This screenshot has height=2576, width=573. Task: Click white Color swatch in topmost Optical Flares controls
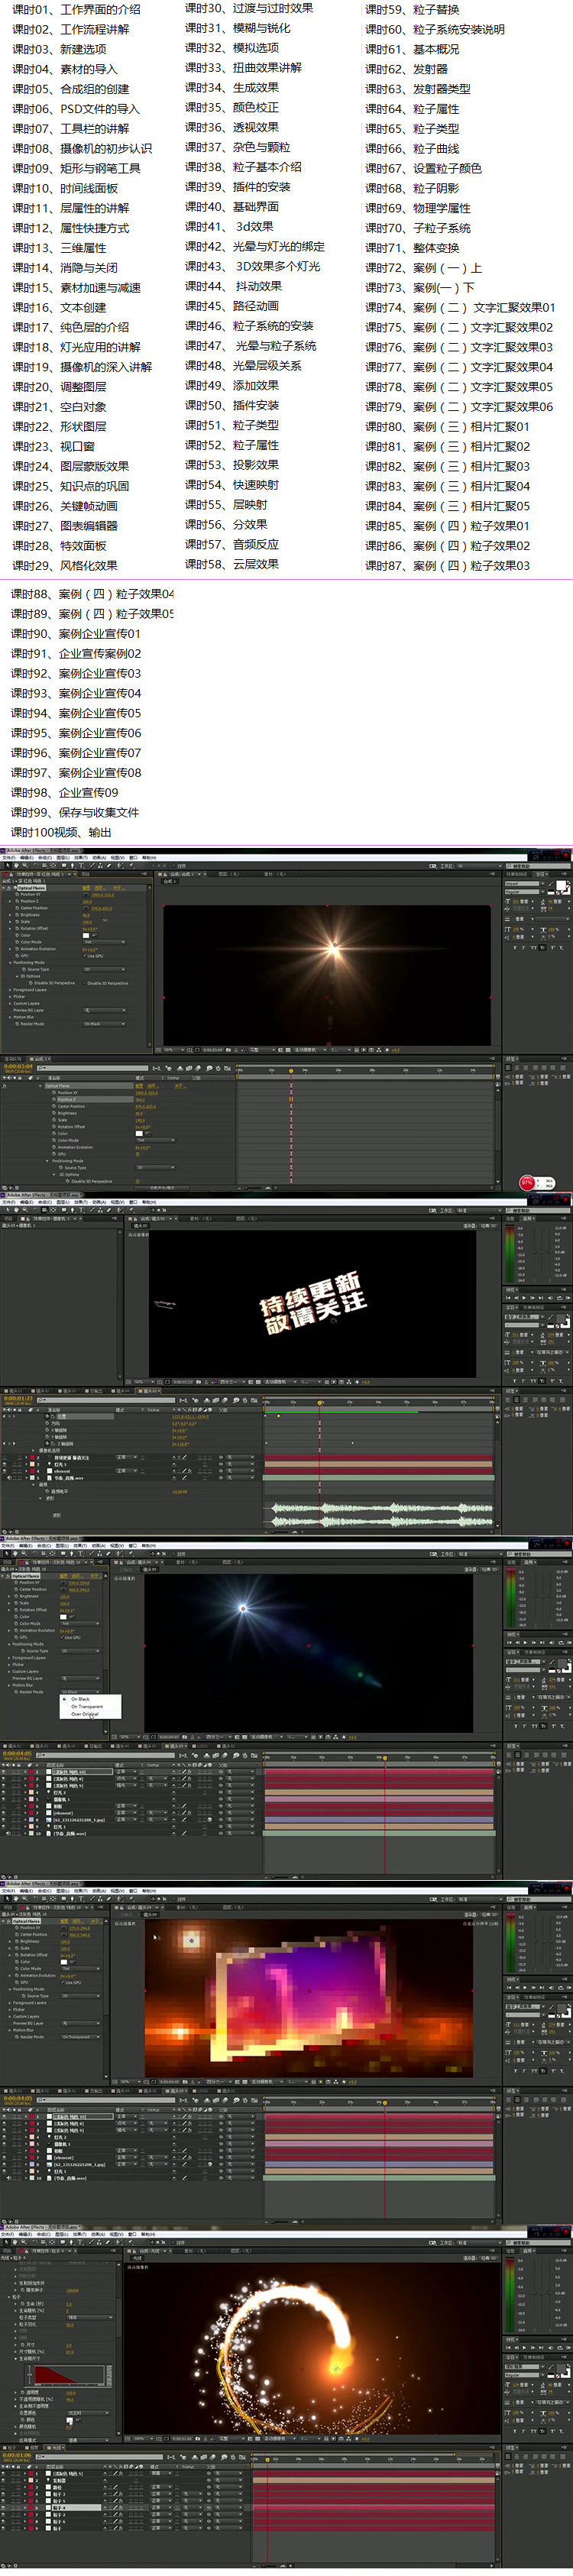point(85,935)
